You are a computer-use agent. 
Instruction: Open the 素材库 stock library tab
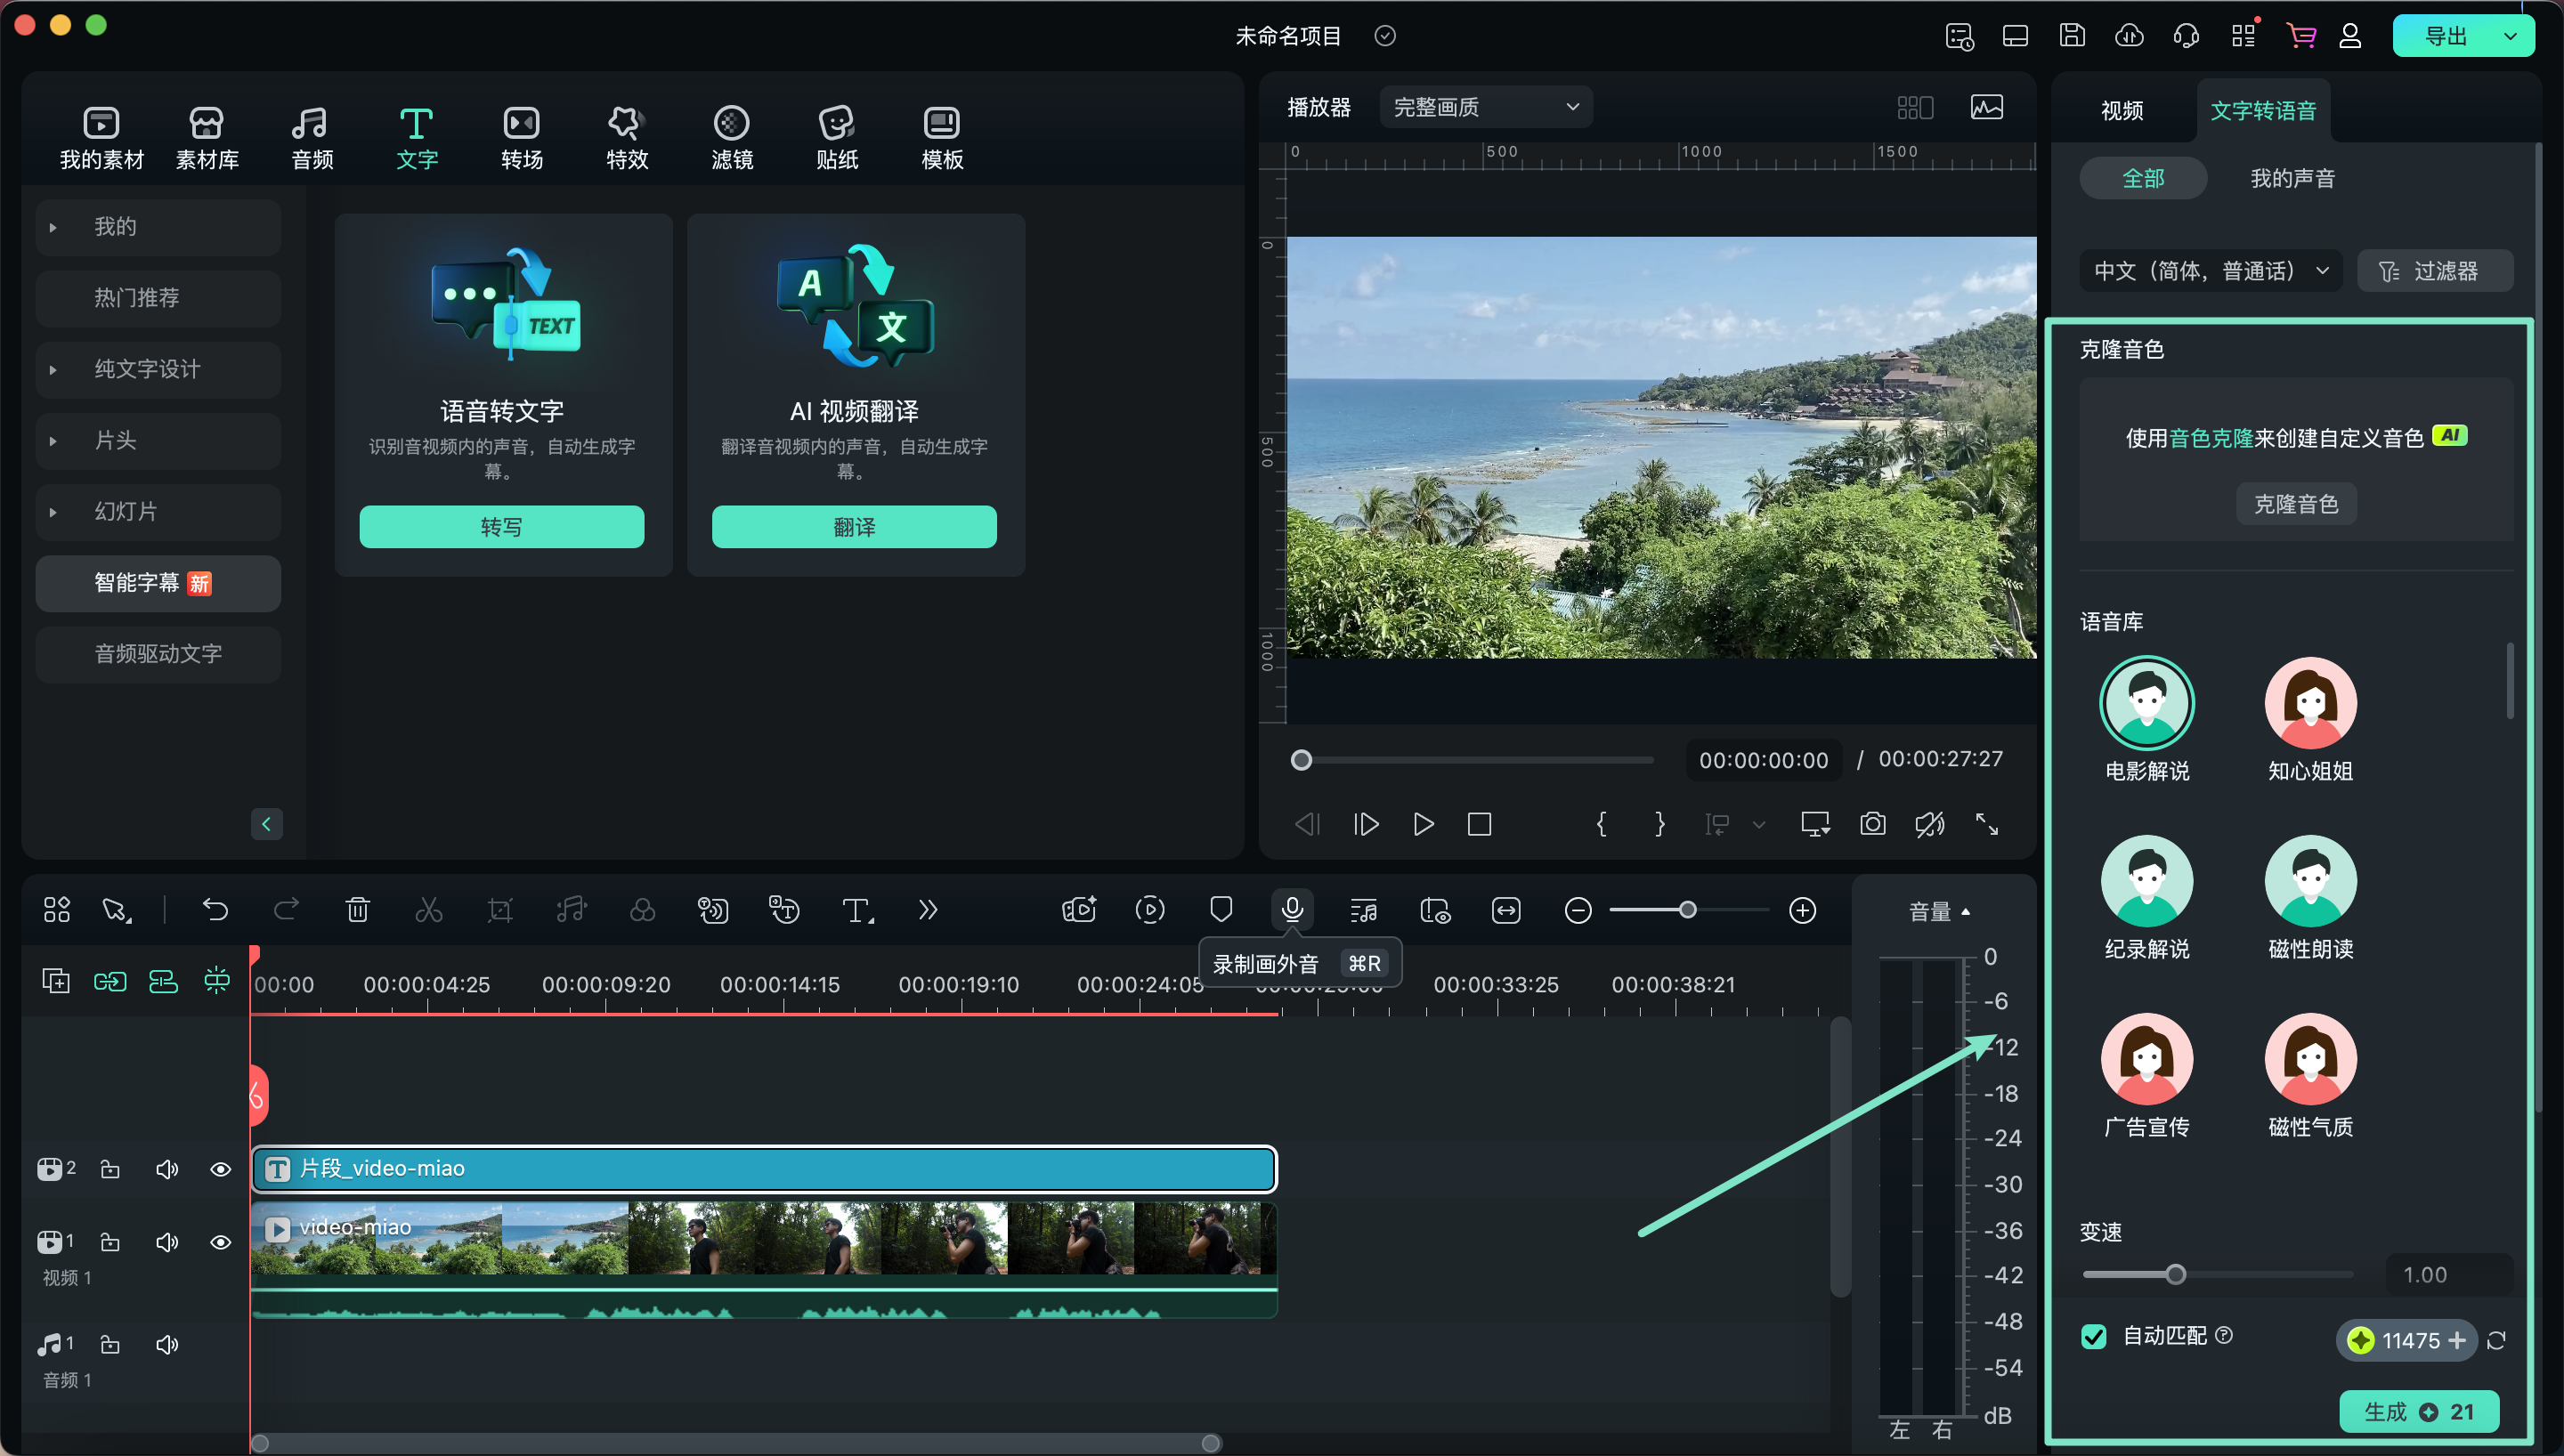point(207,137)
